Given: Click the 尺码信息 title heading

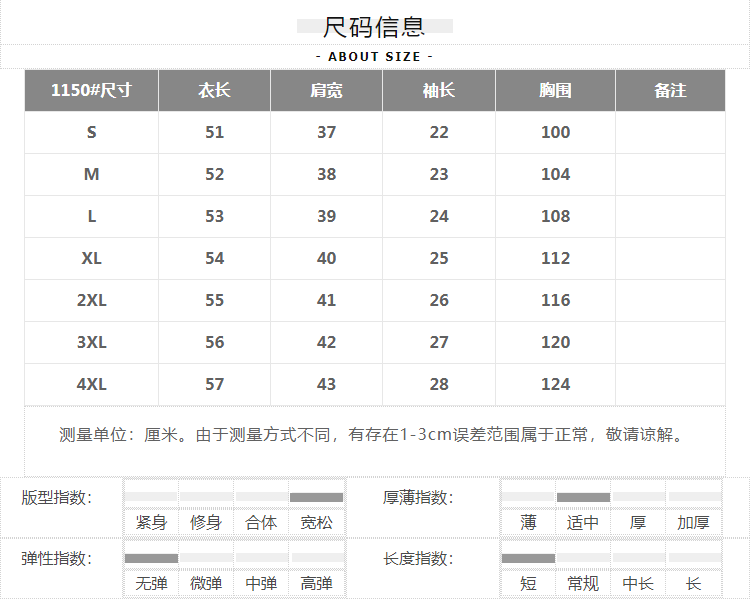Looking at the screenshot, I should point(374,27).
